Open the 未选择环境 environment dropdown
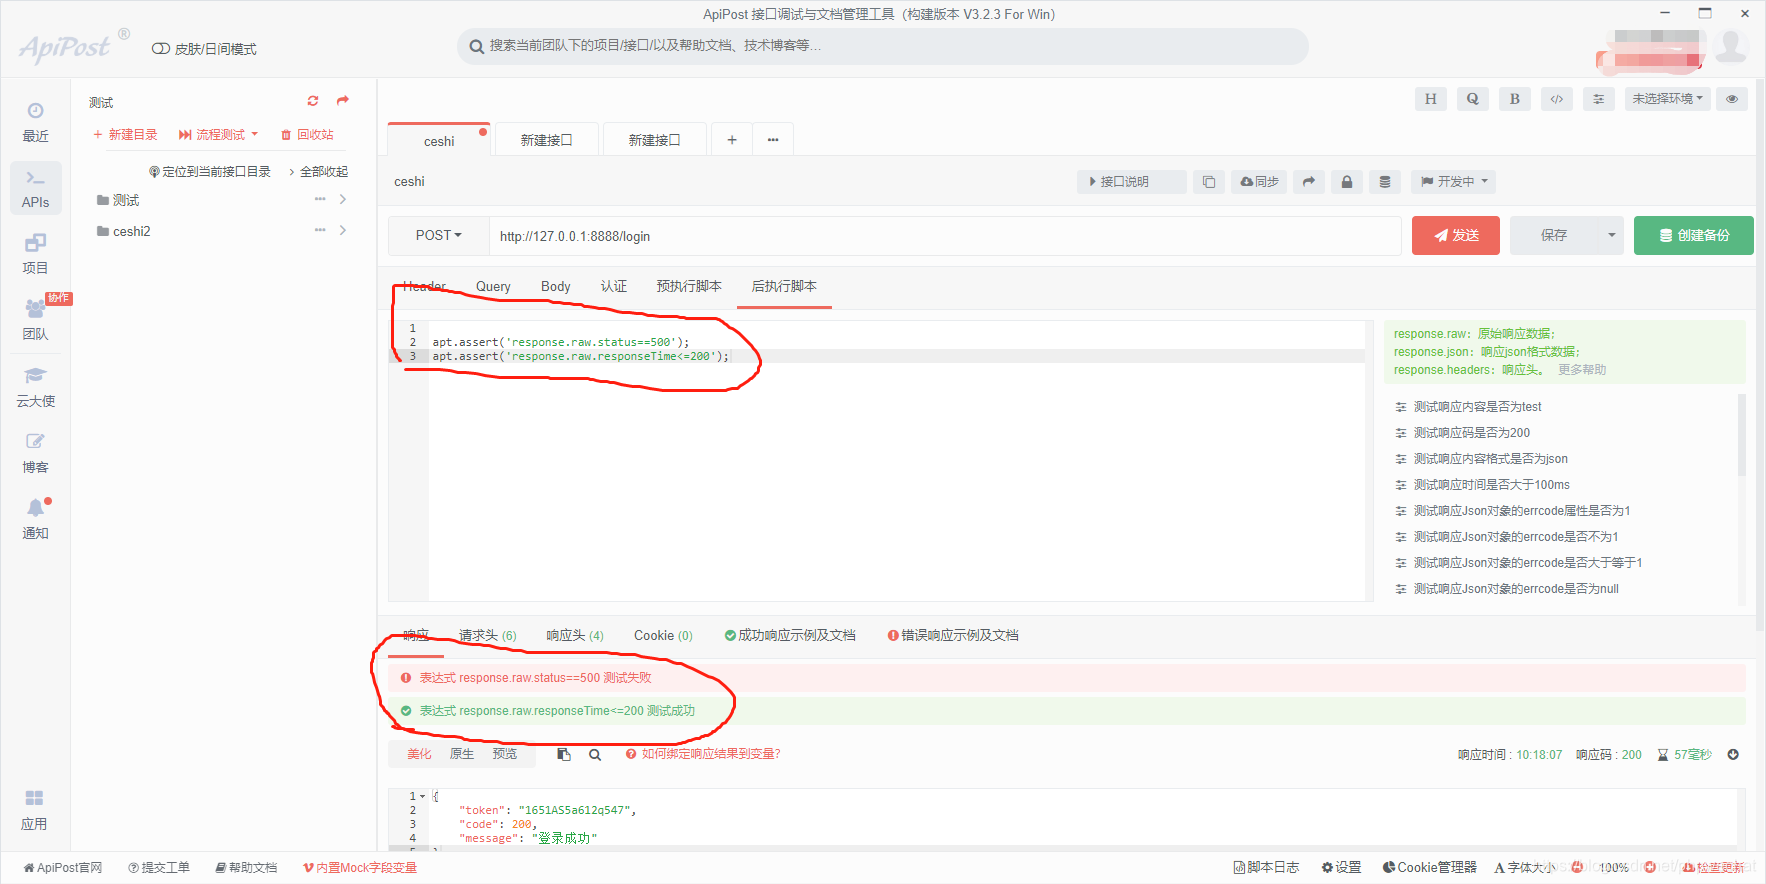The image size is (1766, 884). pos(1668,99)
